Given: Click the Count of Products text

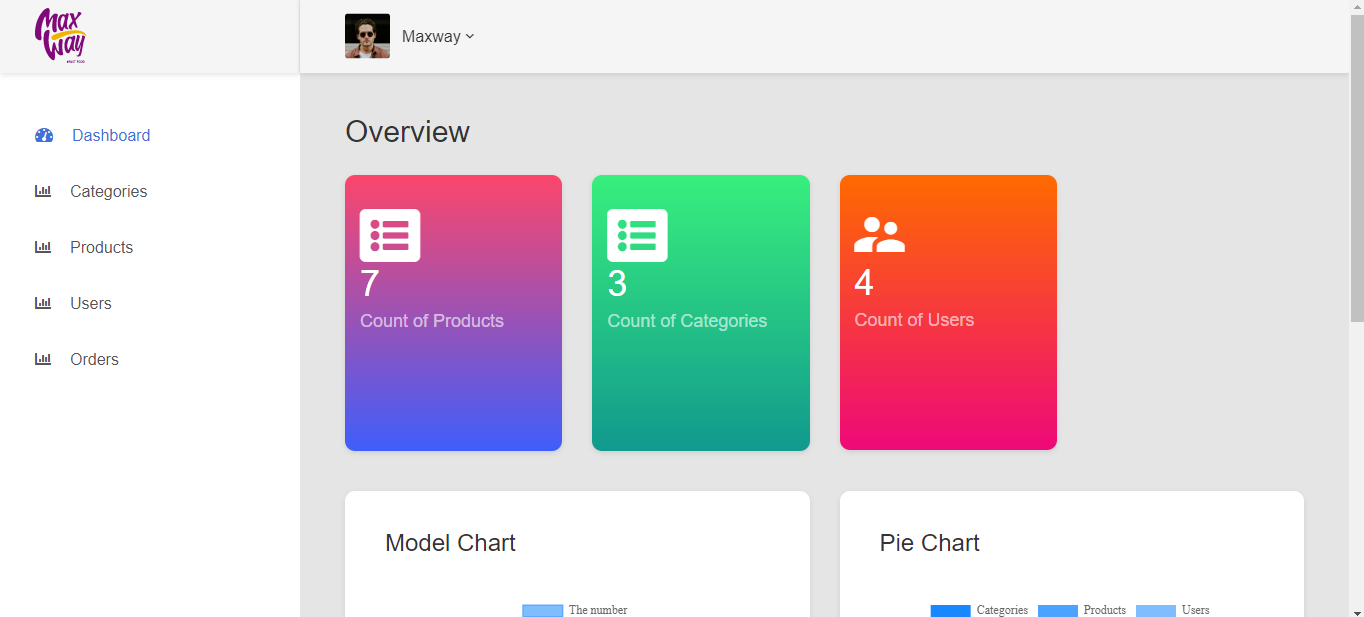Looking at the screenshot, I should click(x=432, y=321).
